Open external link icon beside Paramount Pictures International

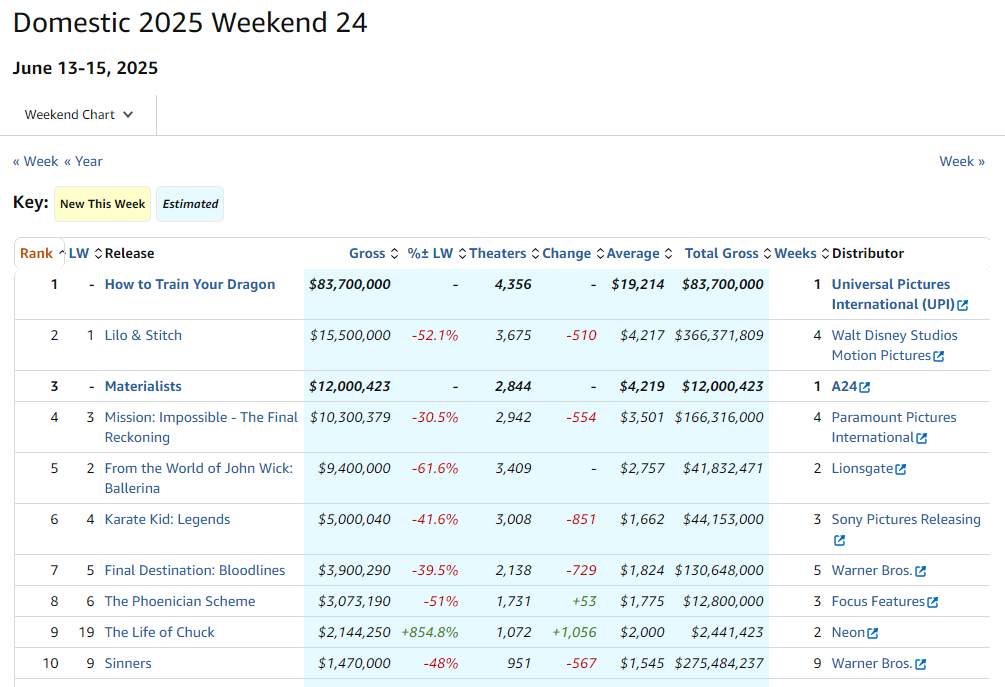922,438
